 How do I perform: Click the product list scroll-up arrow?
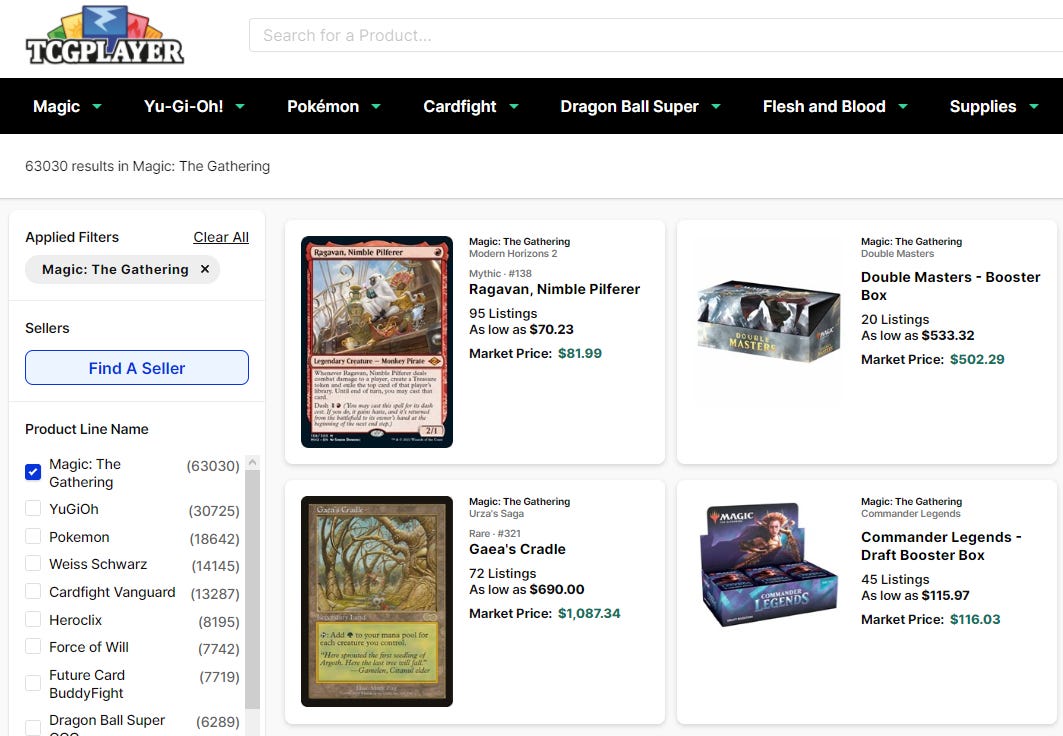pos(252,462)
